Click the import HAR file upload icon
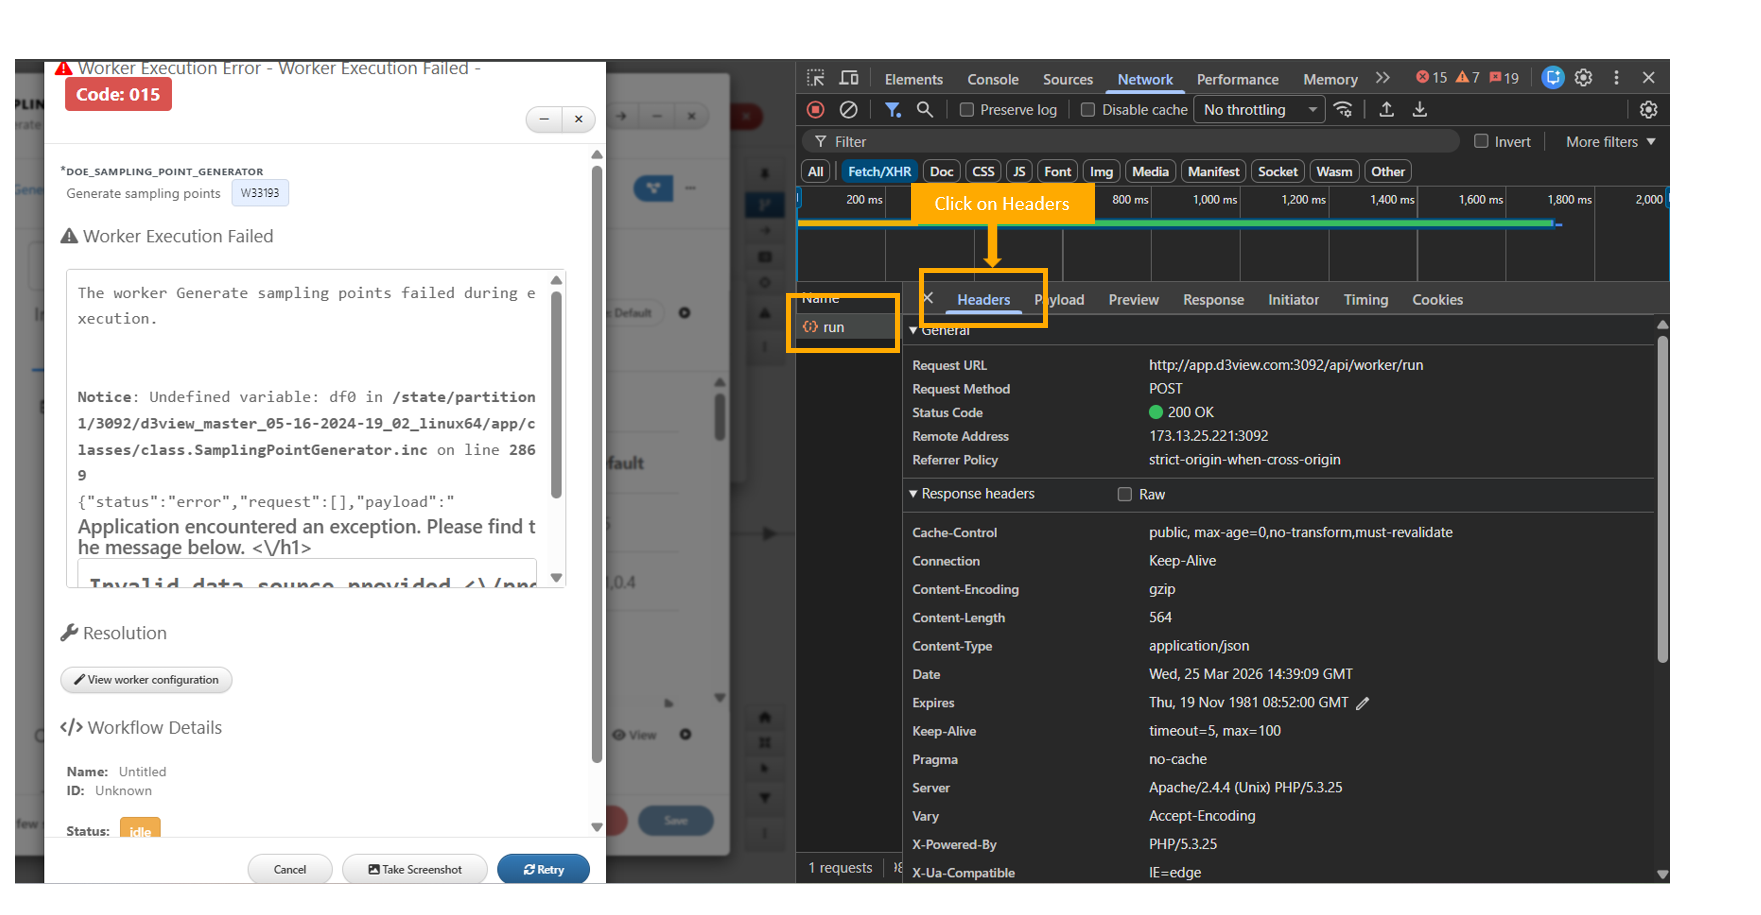 [1387, 110]
